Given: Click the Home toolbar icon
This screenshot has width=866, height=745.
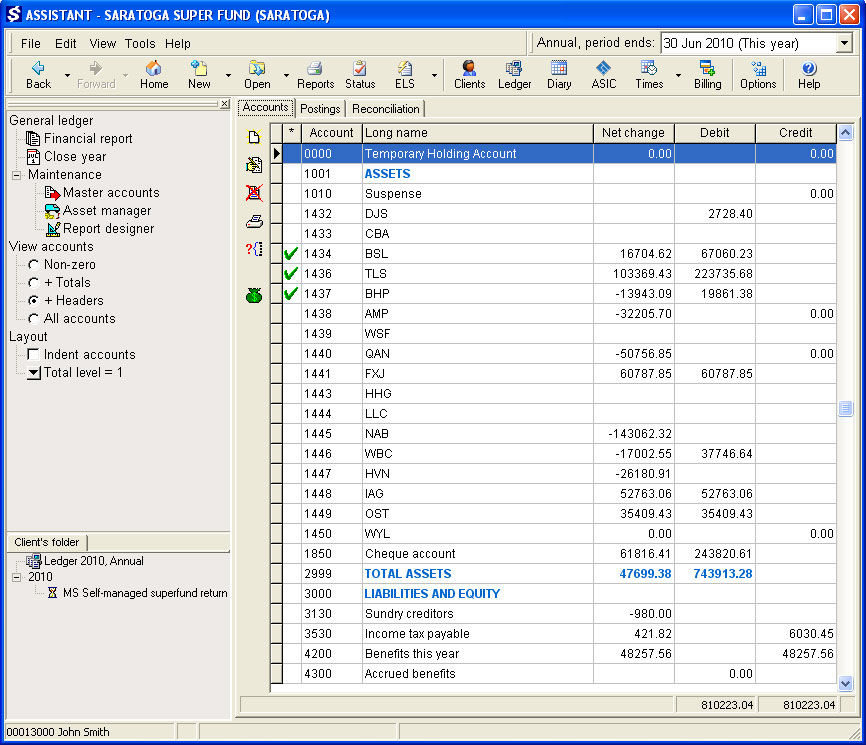Looking at the screenshot, I should 154,75.
